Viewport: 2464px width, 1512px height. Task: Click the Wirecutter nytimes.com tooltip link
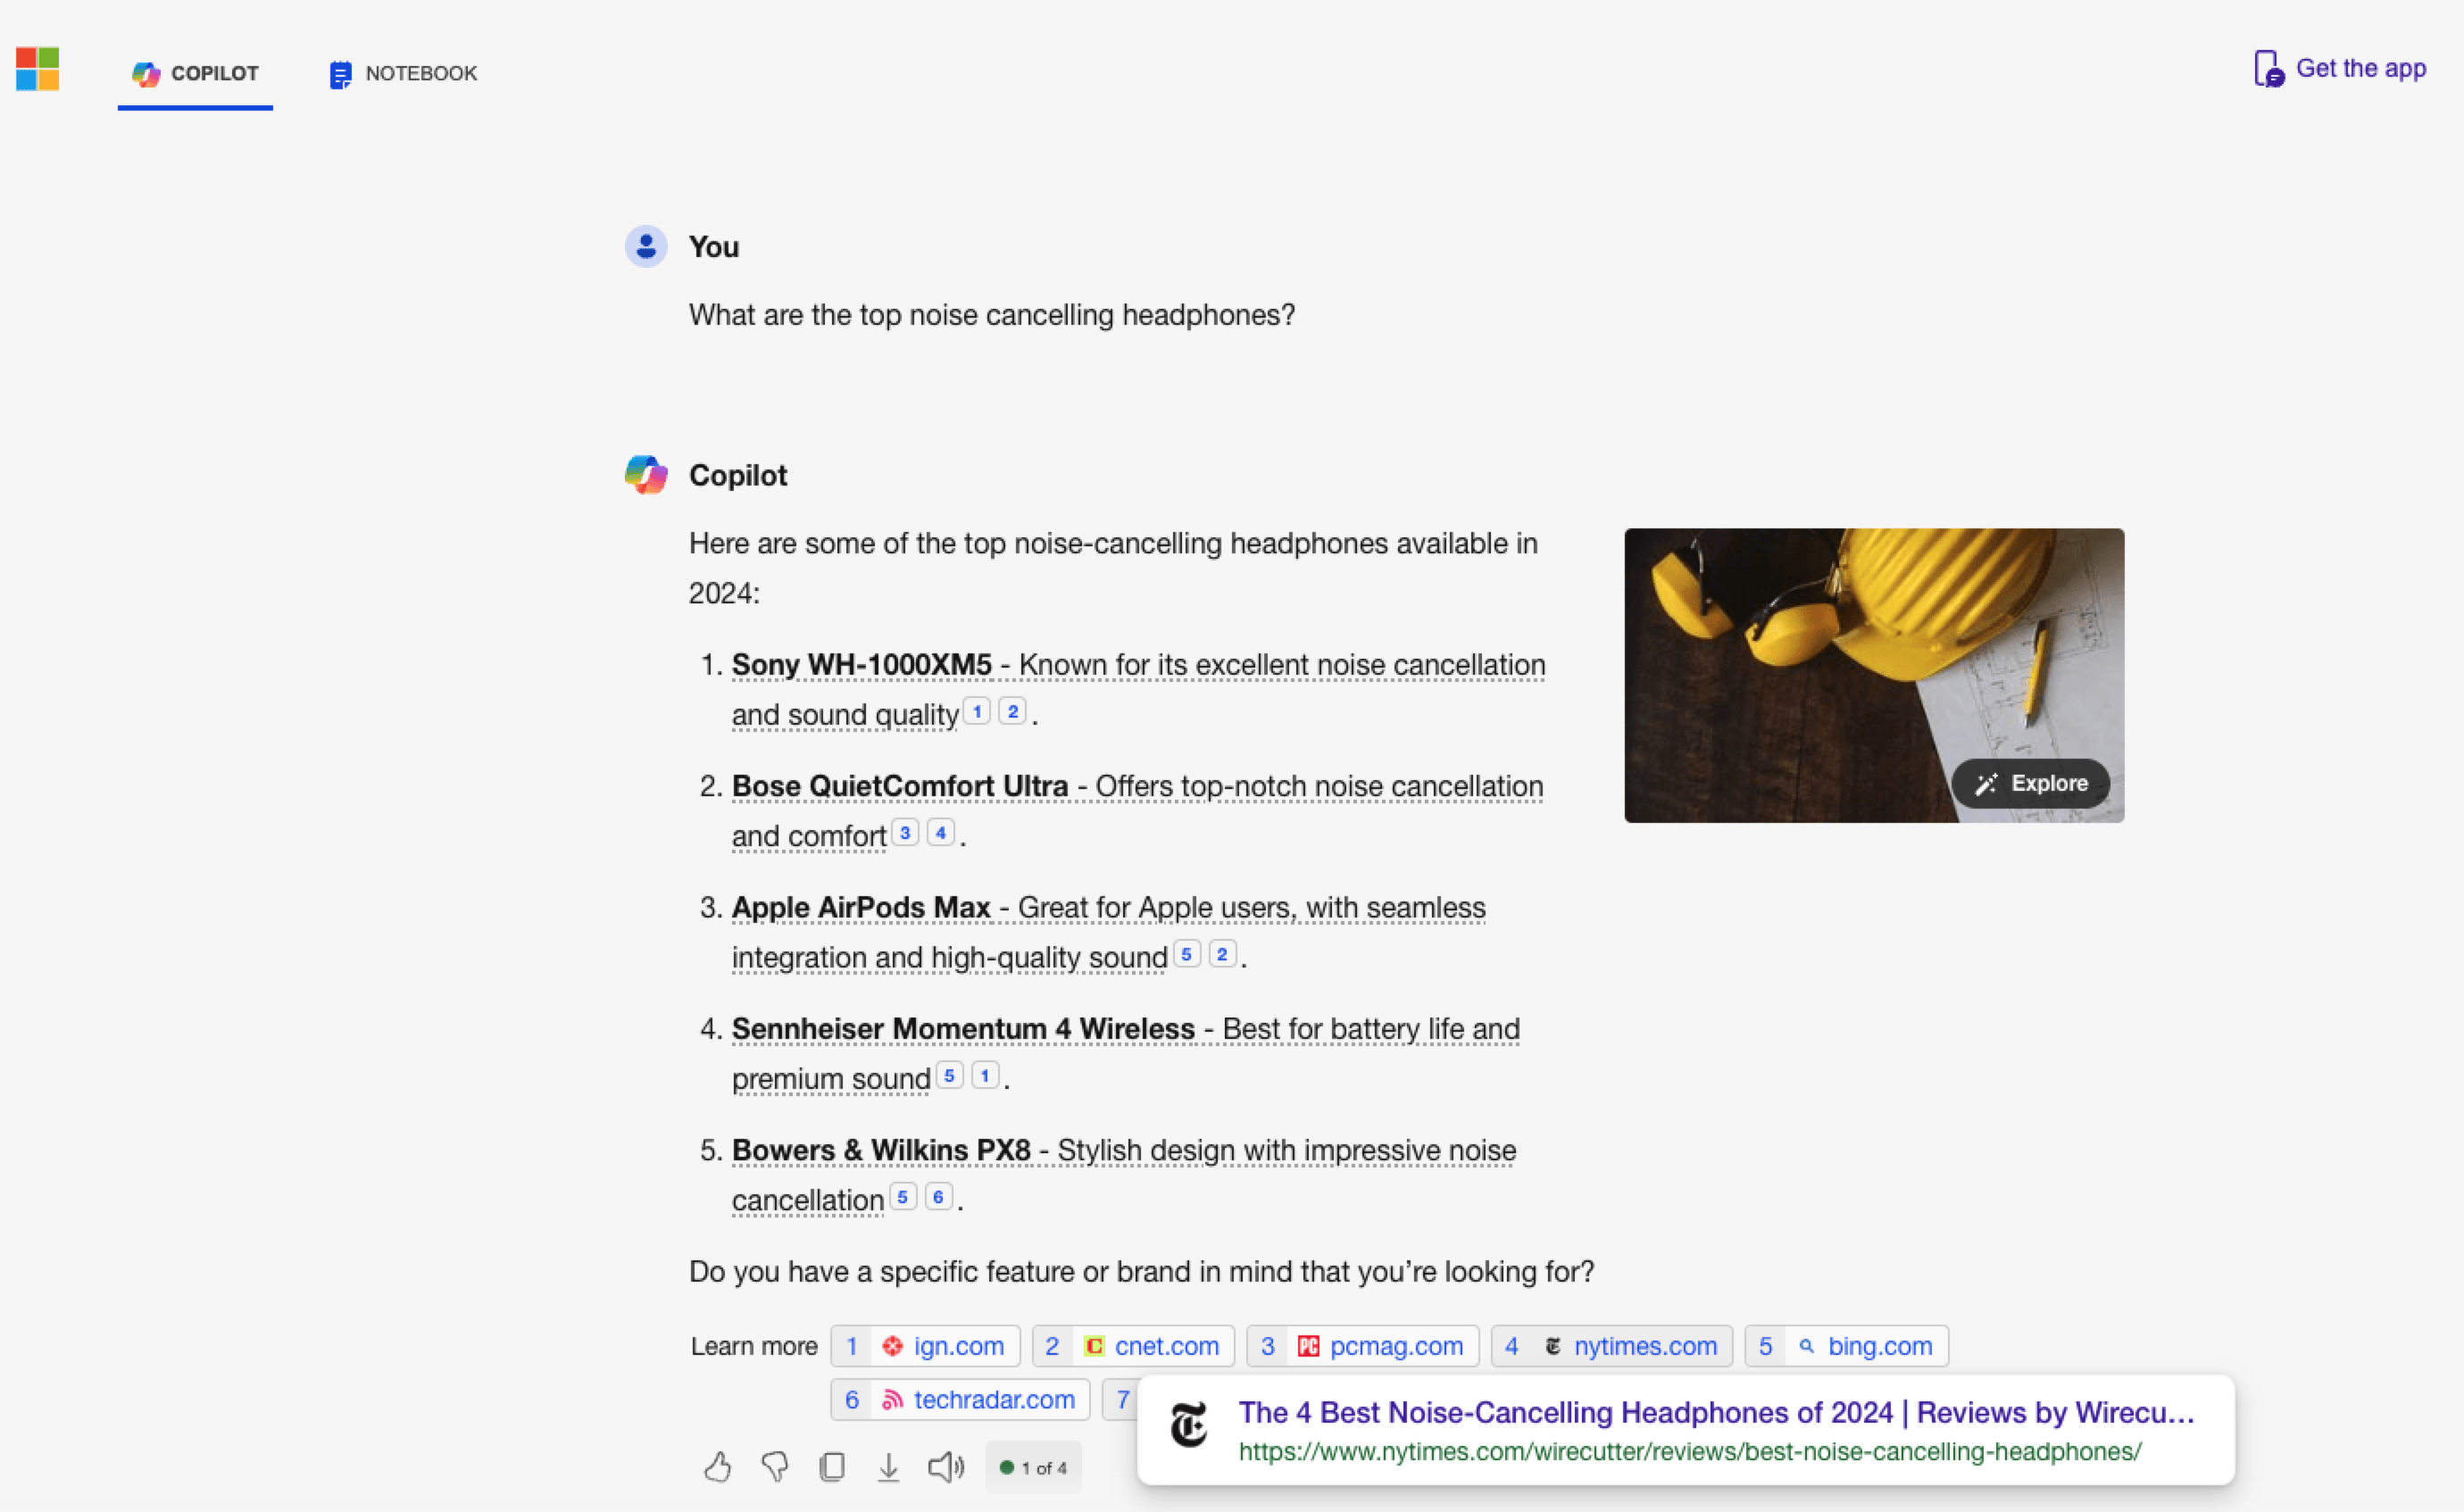1715,1413
